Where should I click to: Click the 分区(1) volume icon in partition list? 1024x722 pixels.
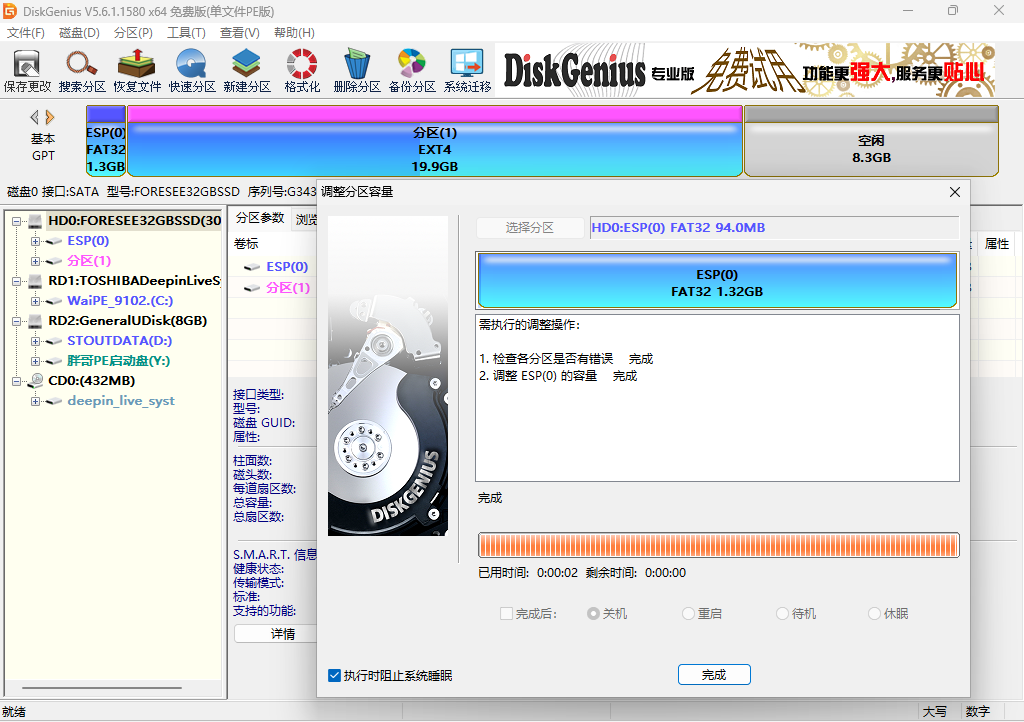[x=251, y=288]
